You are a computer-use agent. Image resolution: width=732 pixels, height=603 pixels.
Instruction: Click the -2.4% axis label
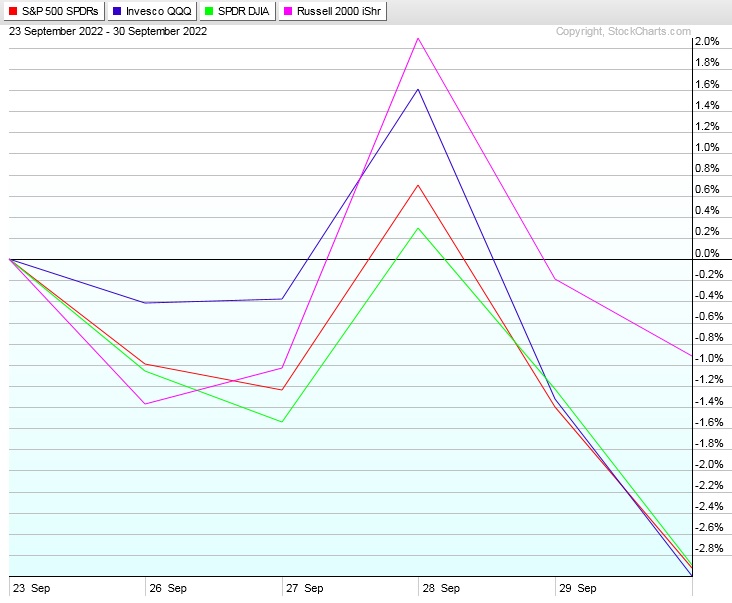point(709,506)
